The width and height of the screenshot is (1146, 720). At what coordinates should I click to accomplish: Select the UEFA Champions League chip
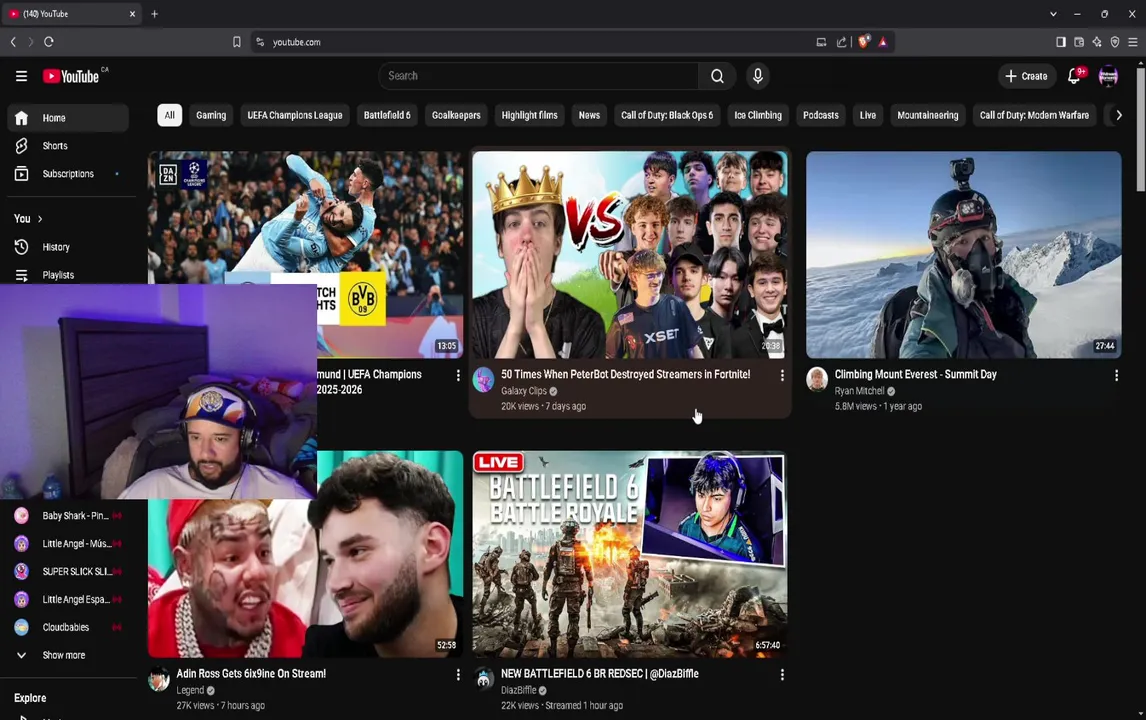pyautogui.click(x=295, y=115)
